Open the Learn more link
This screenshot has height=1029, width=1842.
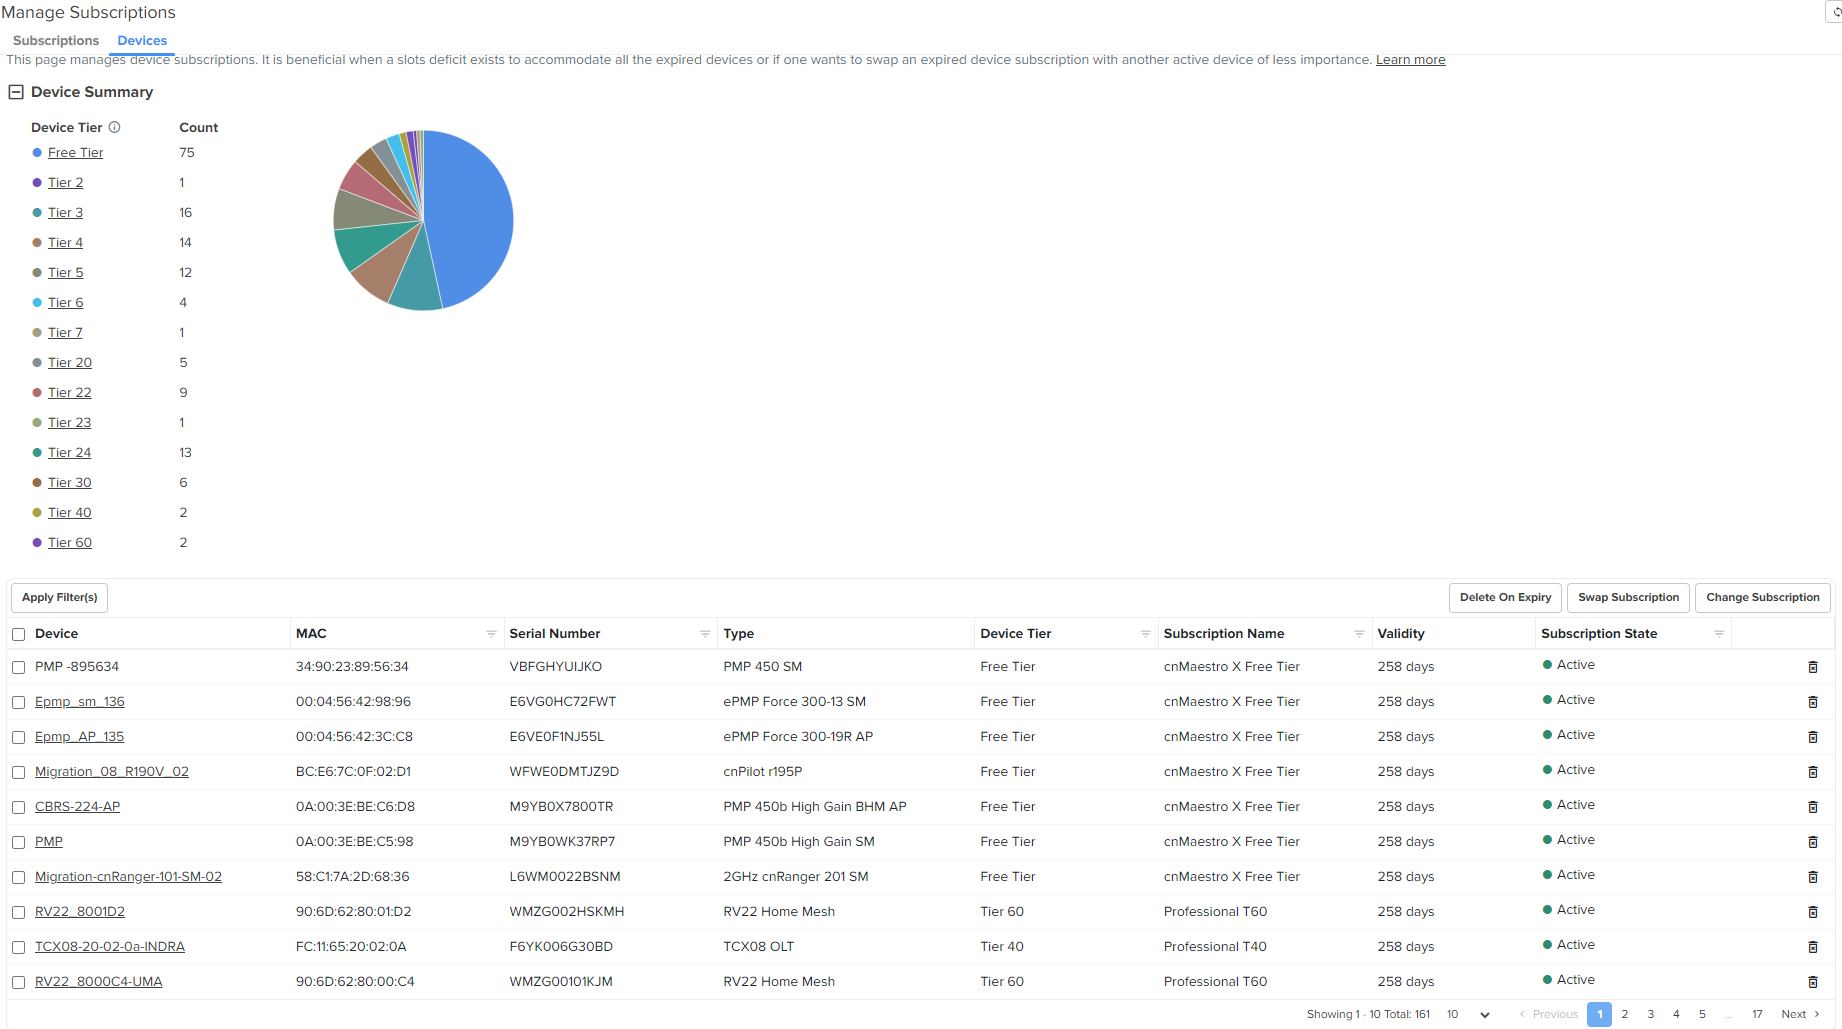coord(1410,60)
